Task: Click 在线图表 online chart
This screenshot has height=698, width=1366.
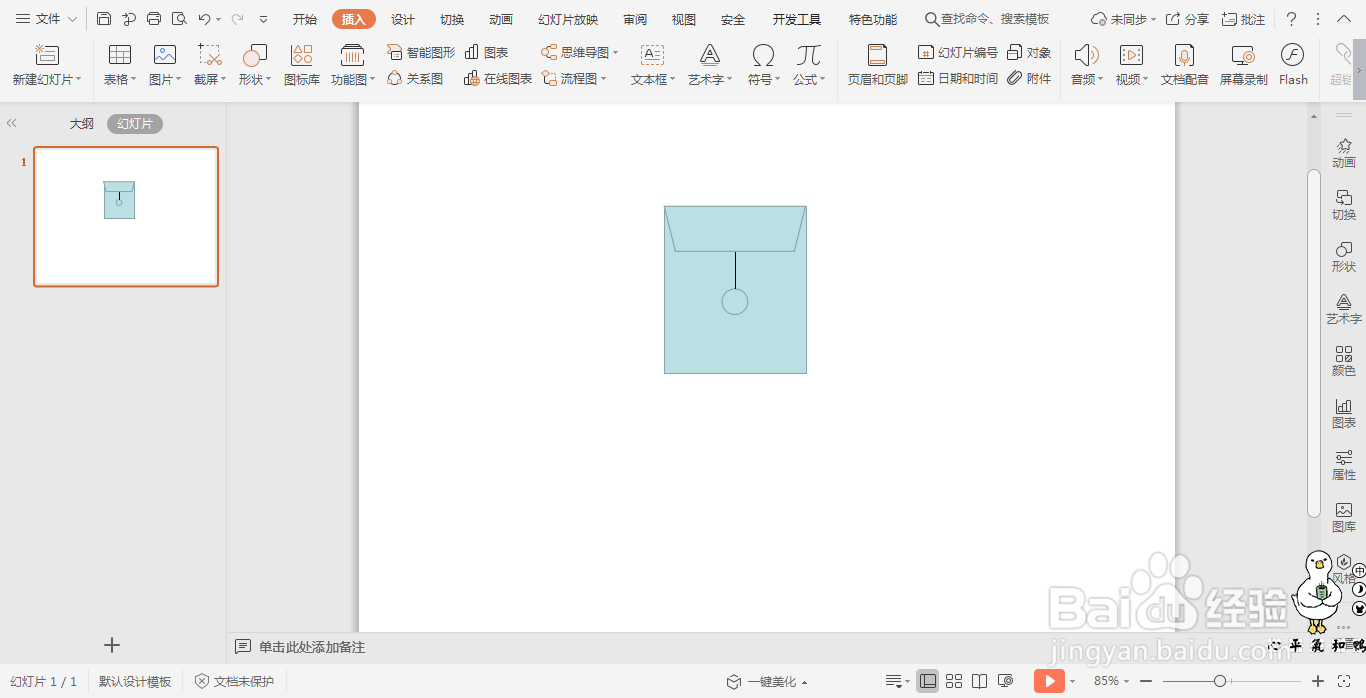Action: pyautogui.click(x=498, y=78)
